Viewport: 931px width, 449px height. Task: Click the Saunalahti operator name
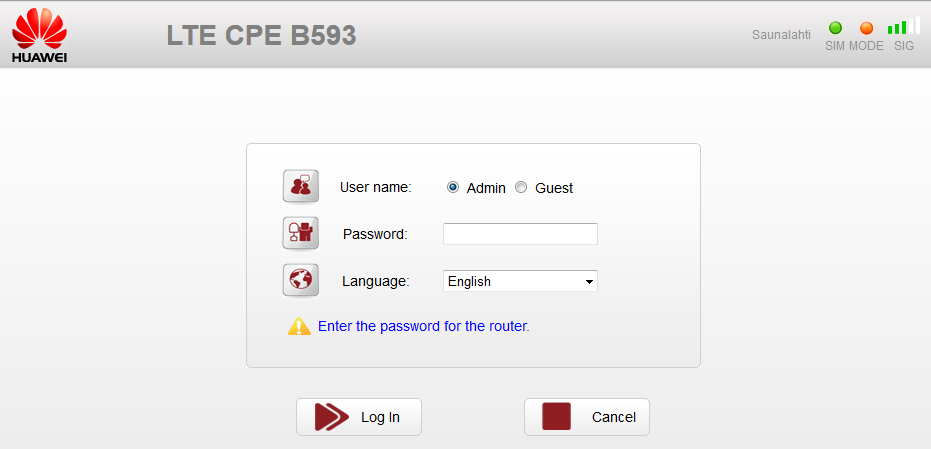coord(781,34)
